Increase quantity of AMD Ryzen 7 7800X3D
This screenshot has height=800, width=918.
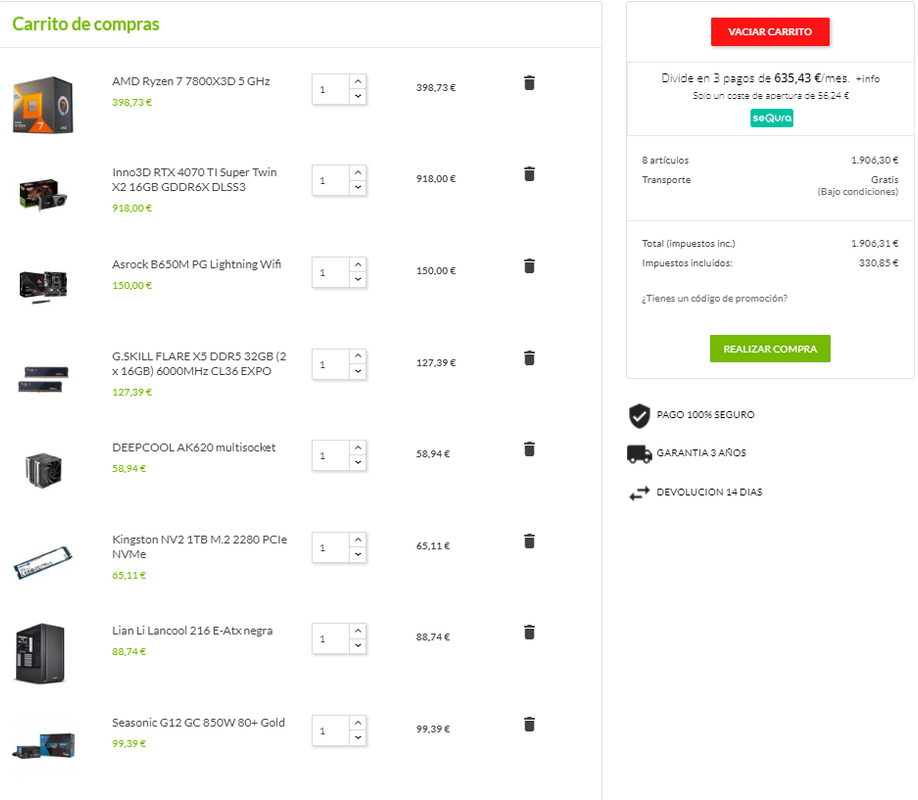click(358, 81)
